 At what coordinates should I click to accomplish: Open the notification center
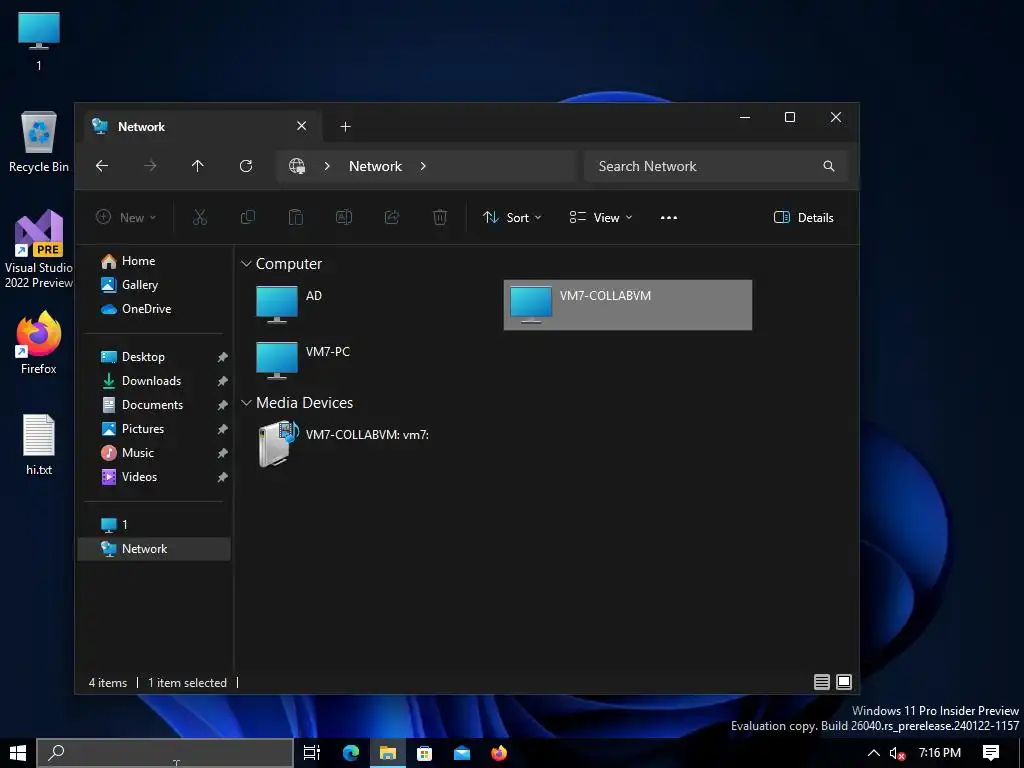click(991, 753)
